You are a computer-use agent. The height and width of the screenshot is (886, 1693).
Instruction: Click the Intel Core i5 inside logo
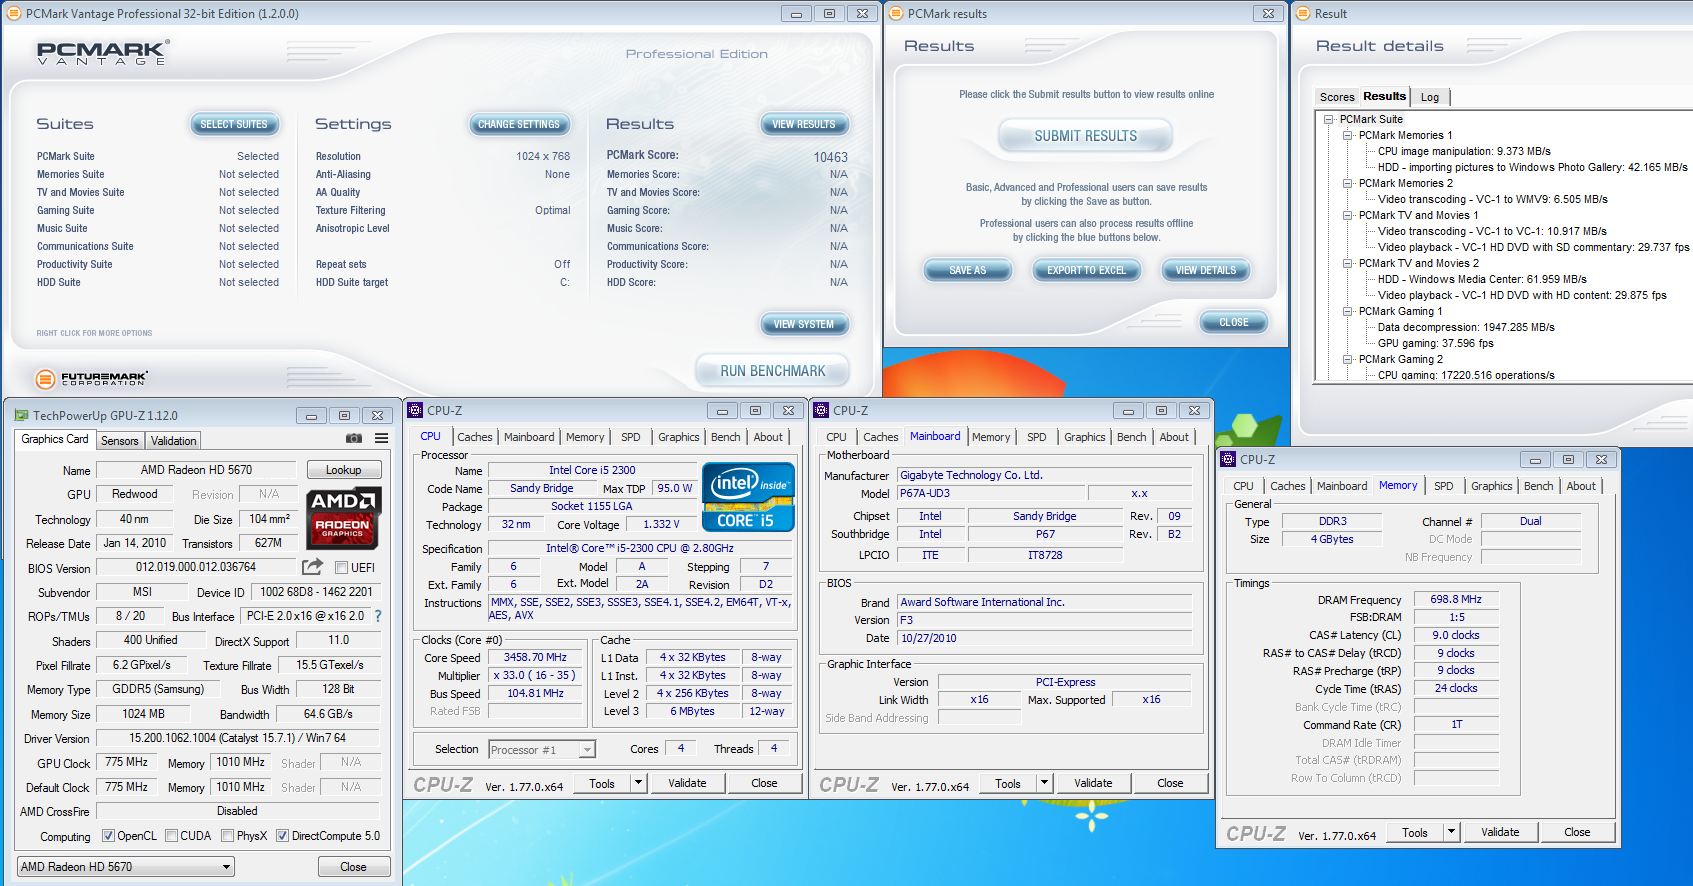coord(748,496)
